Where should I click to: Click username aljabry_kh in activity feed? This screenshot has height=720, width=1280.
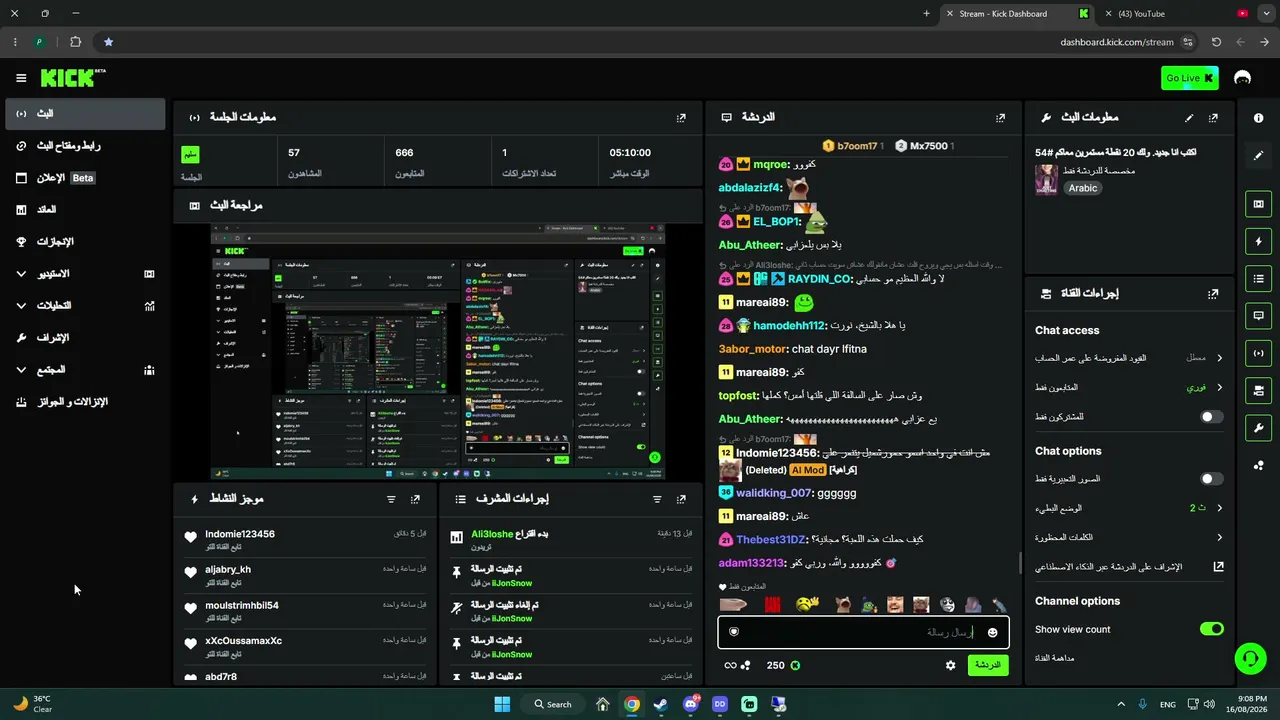[x=228, y=570]
